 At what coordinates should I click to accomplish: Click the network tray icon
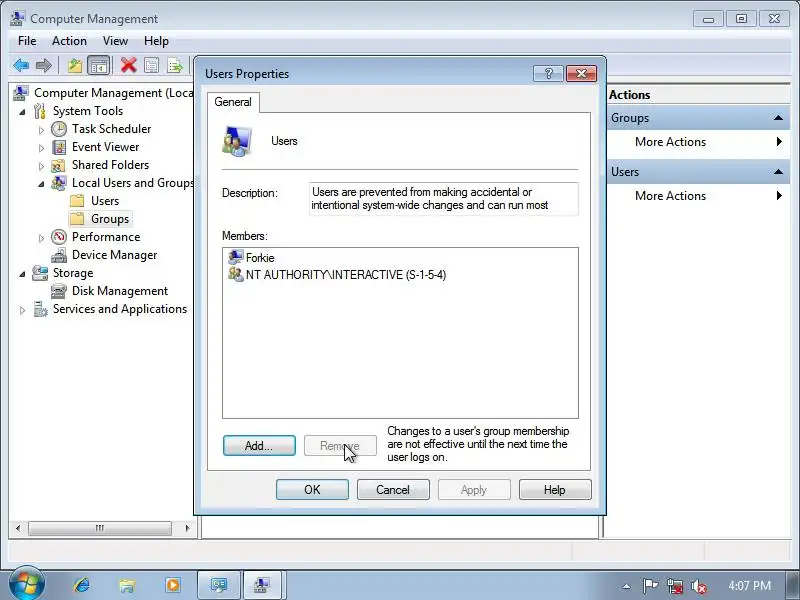tap(674, 586)
